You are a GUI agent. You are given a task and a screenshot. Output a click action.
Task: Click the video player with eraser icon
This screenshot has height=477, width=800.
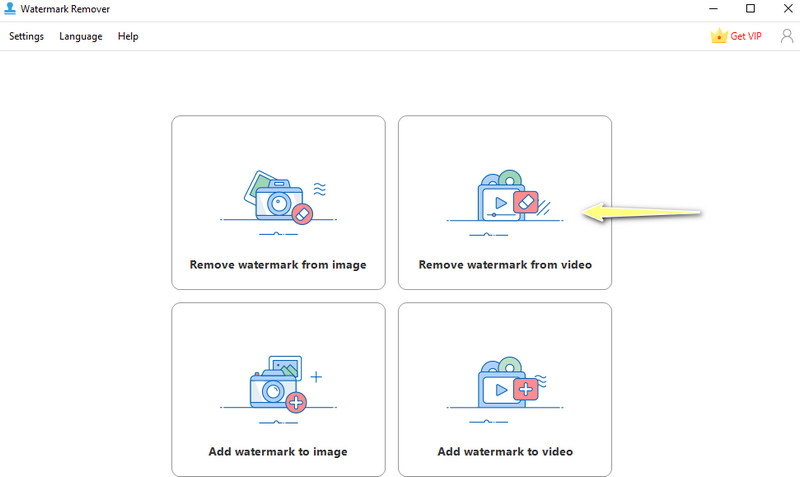[x=506, y=196]
